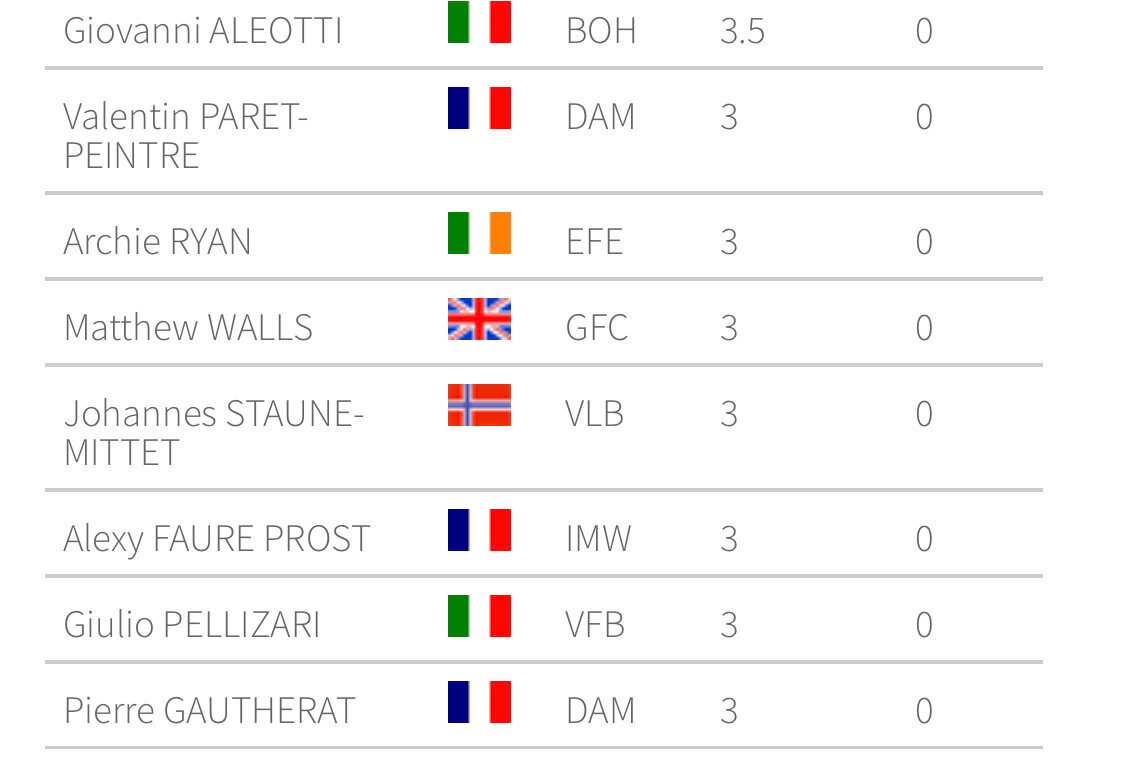1125x763 pixels.
Task: Select the Pierre GAUTHERAT name
Action: [209, 711]
